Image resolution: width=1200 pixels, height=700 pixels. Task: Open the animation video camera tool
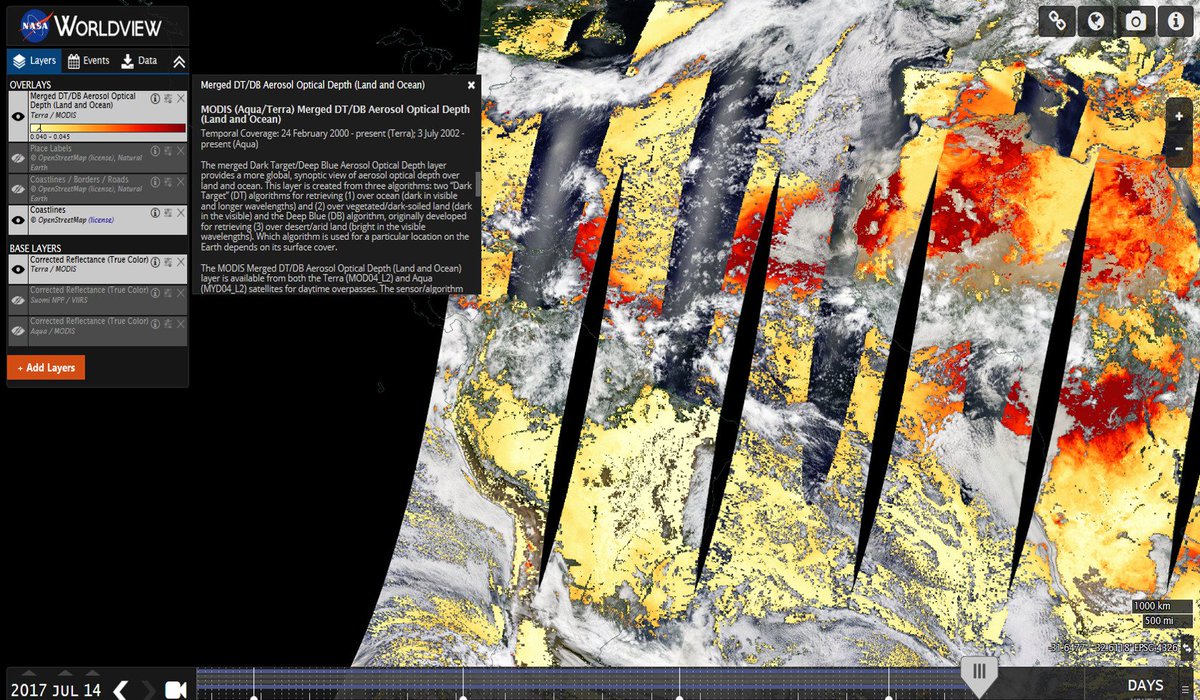tap(176, 690)
